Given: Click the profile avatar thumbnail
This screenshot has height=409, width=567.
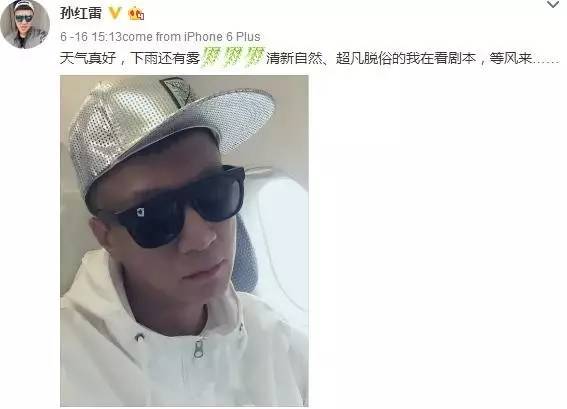Looking at the screenshot, I should tap(25, 24).
